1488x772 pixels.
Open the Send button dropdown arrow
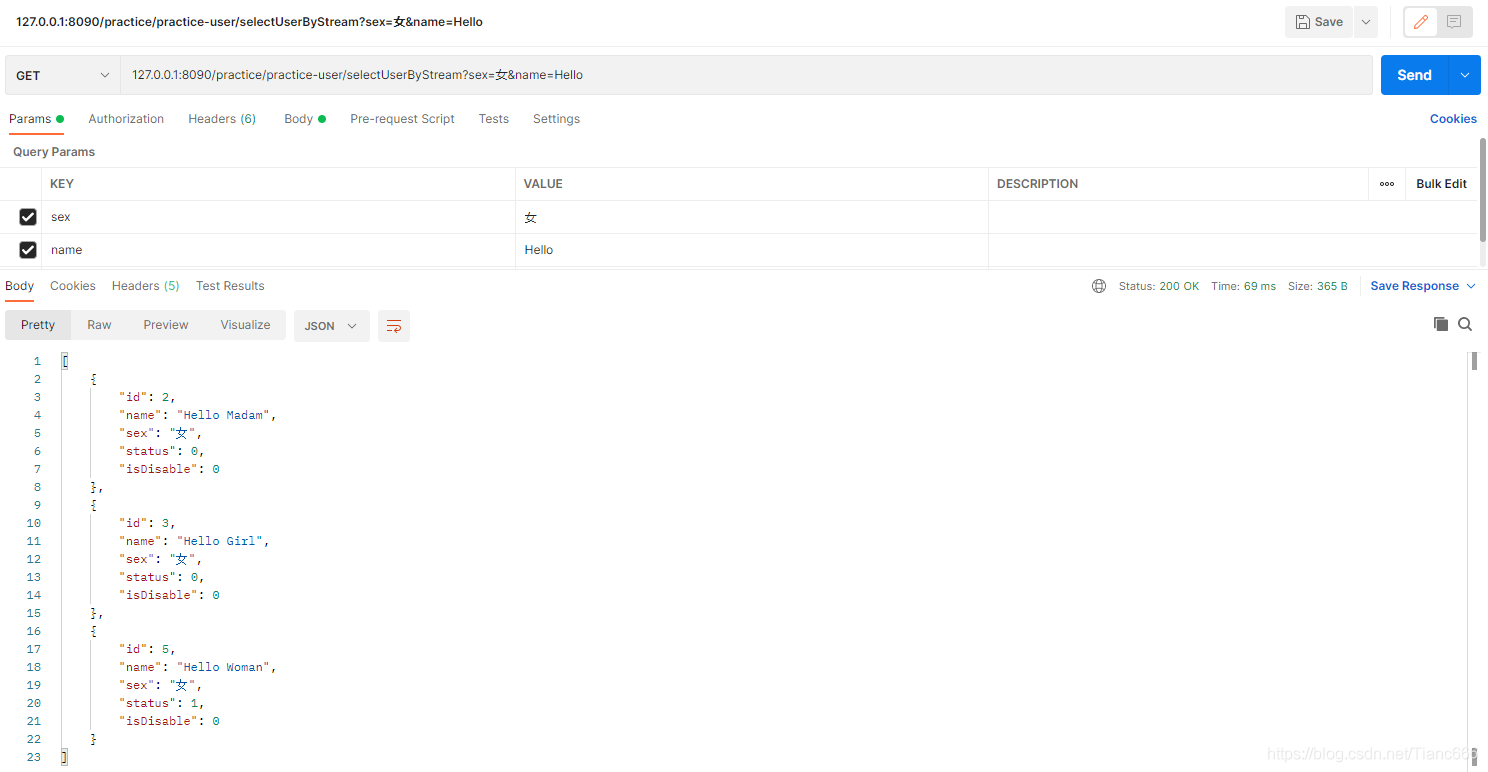coord(1465,75)
